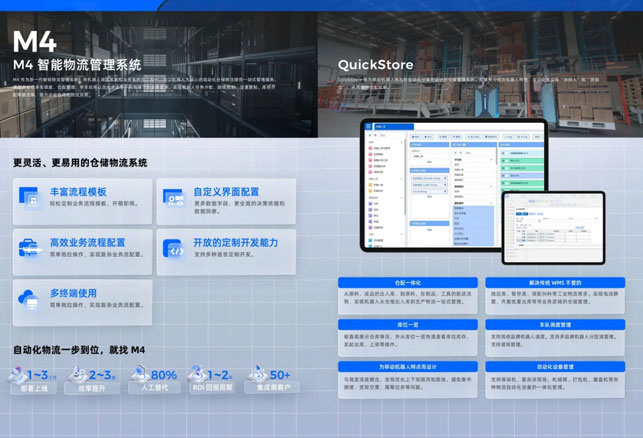Click the 部署上线 label

(x=34, y=388)
